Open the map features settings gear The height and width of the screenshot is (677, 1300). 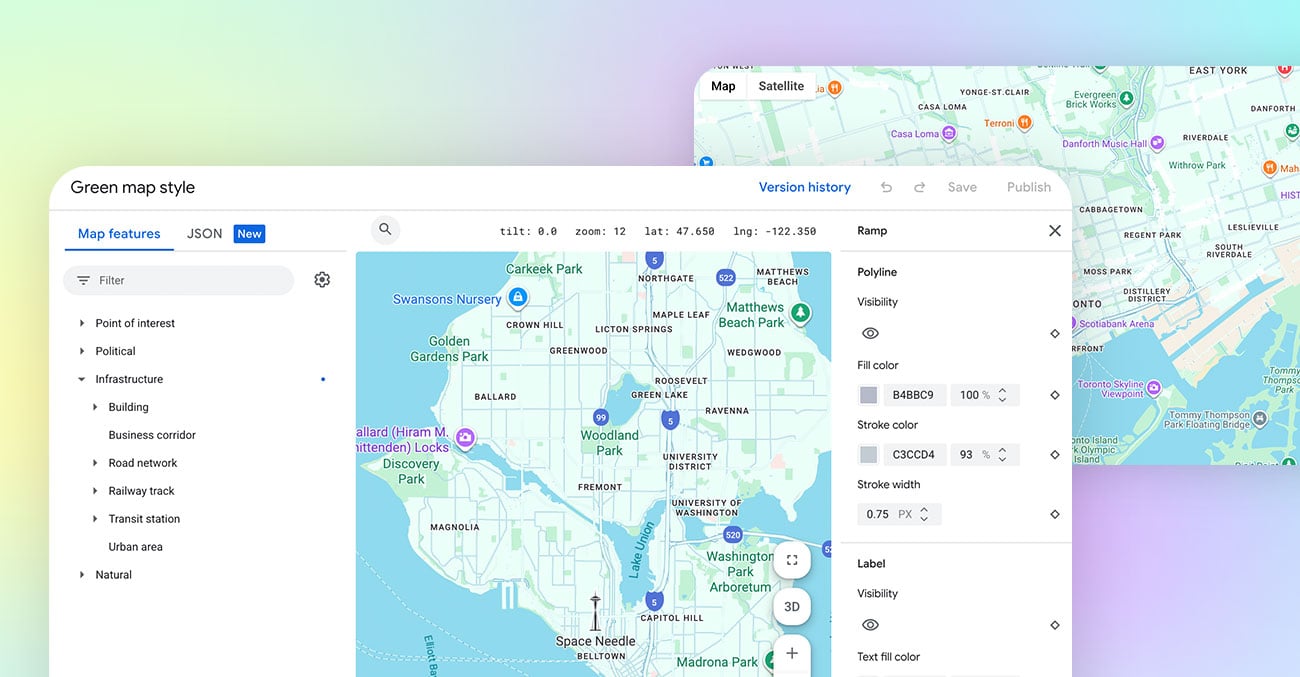coord(322,279)
